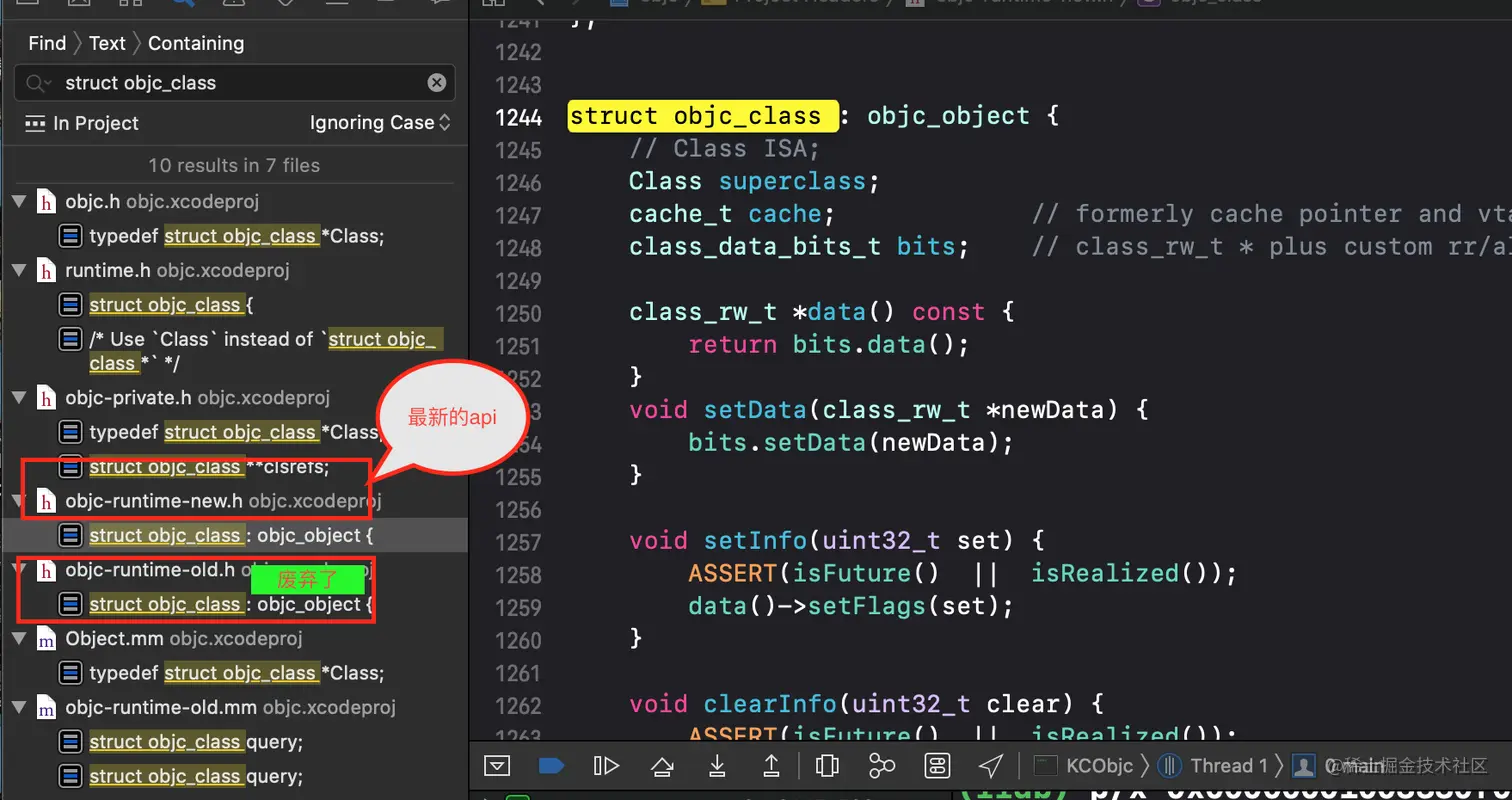Click the '10 results in 7 files' summary
This screenshot has width=1512, height=800.
[234, 165]
